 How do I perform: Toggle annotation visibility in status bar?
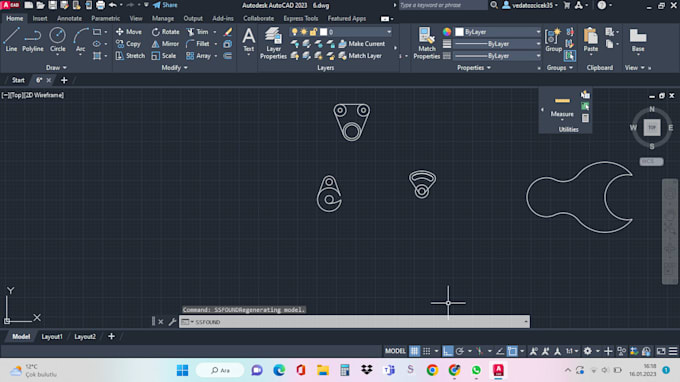click(533, 351)
